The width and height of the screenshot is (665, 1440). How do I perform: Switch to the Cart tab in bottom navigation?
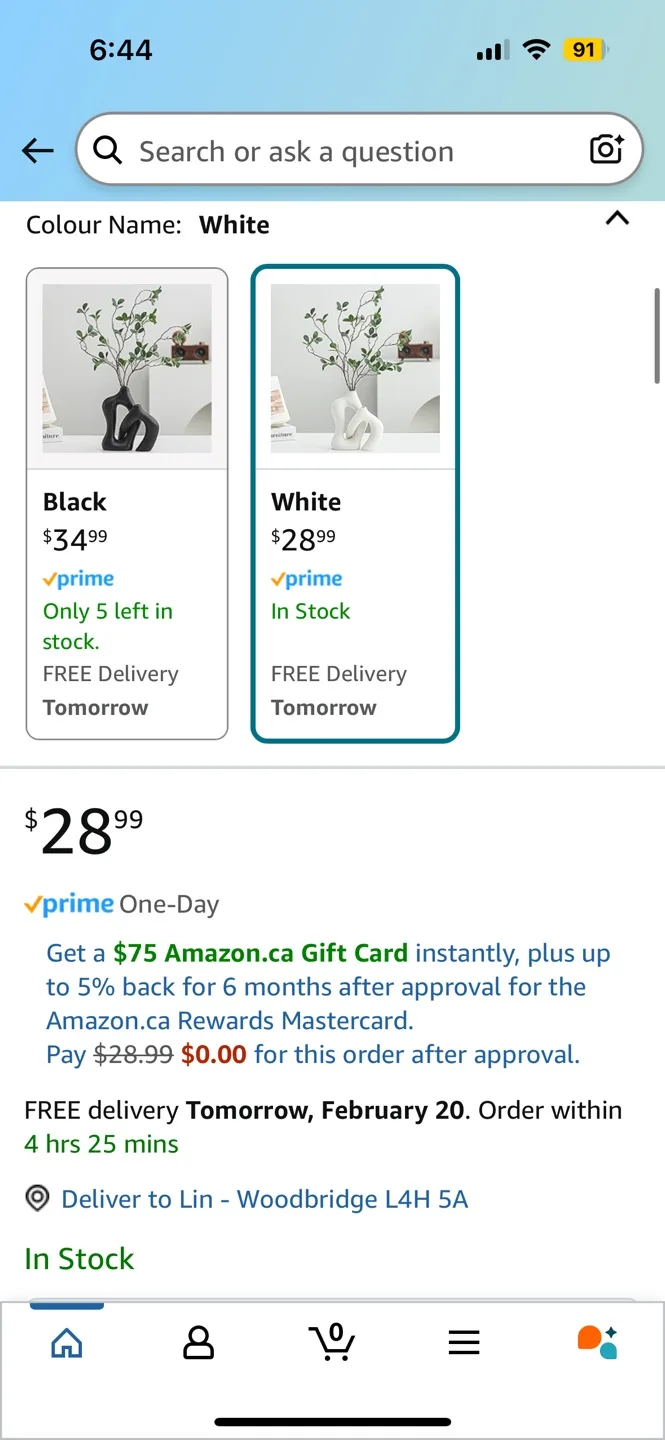pos(332,1343)
